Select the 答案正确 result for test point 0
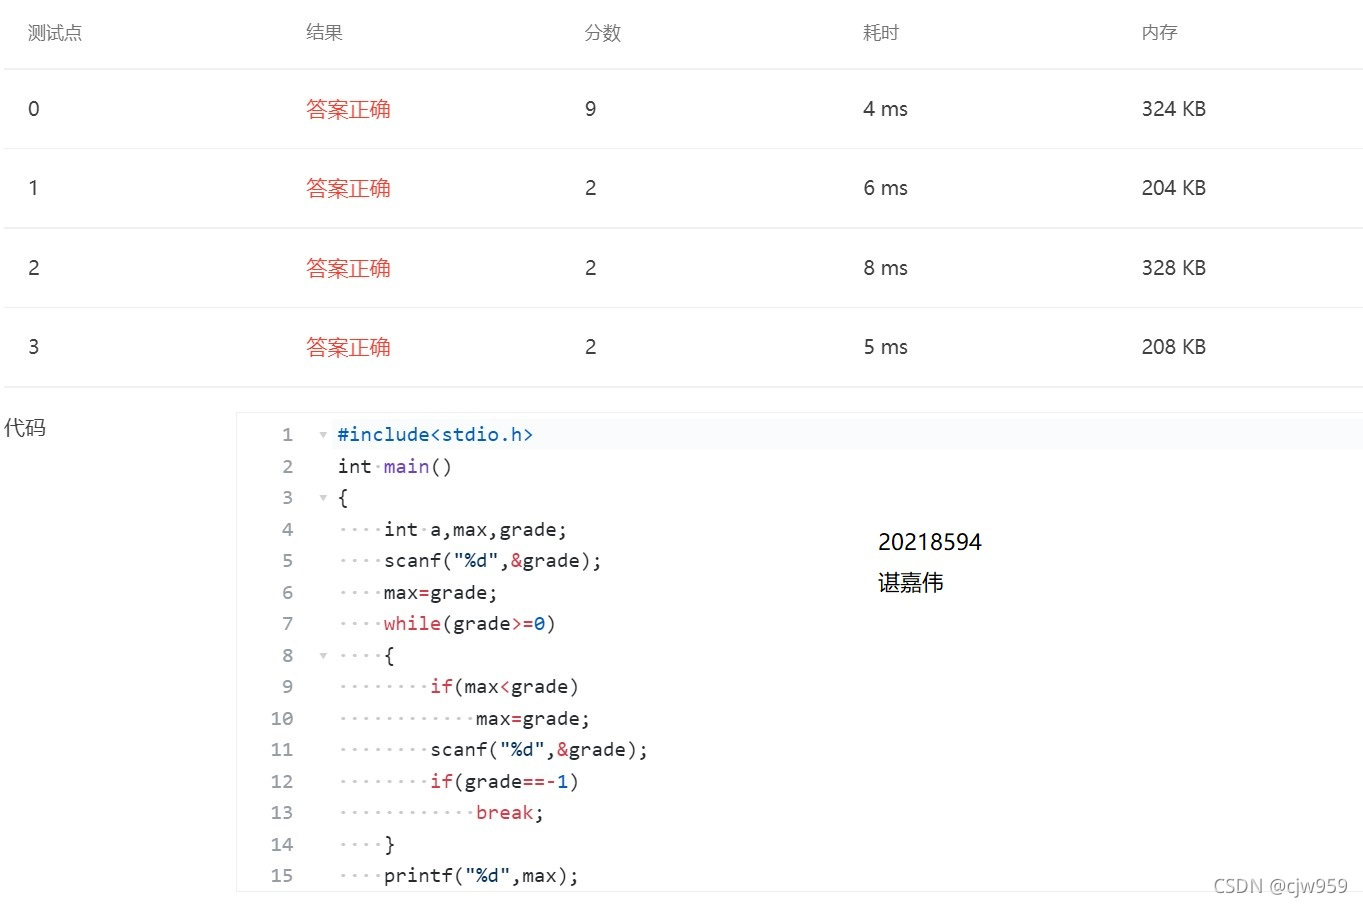The width and height of the screenshot is (1363, 907). point(348,109)
